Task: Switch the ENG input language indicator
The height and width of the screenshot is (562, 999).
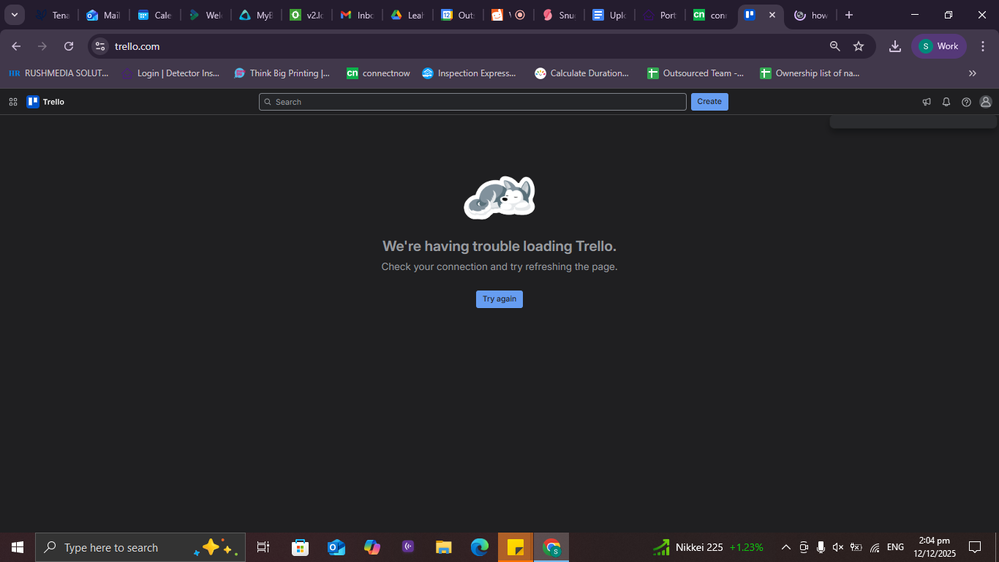Action: pyautogui.click(x=895, y=547)
